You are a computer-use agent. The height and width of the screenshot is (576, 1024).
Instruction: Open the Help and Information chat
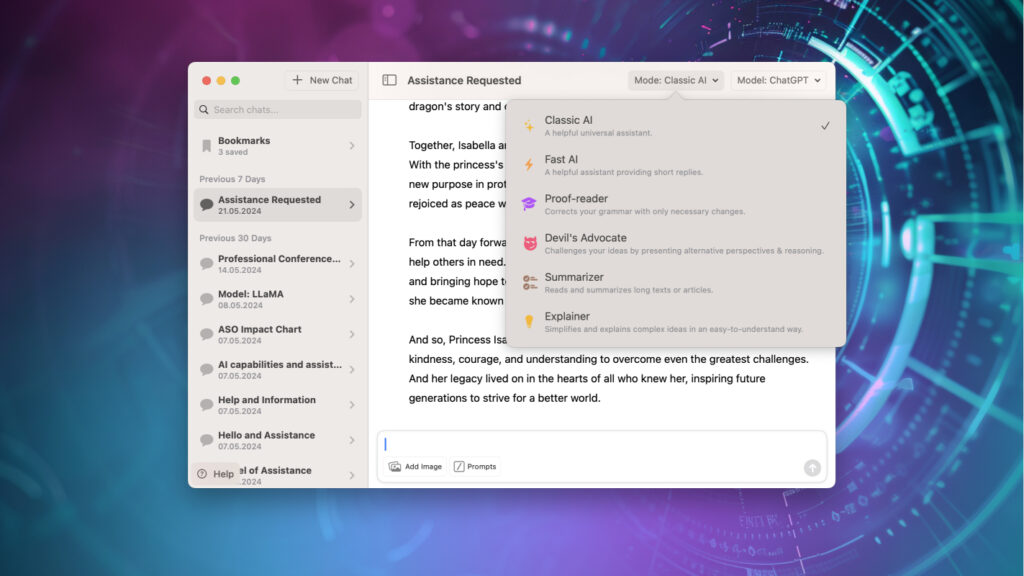[x=278, y=405]
